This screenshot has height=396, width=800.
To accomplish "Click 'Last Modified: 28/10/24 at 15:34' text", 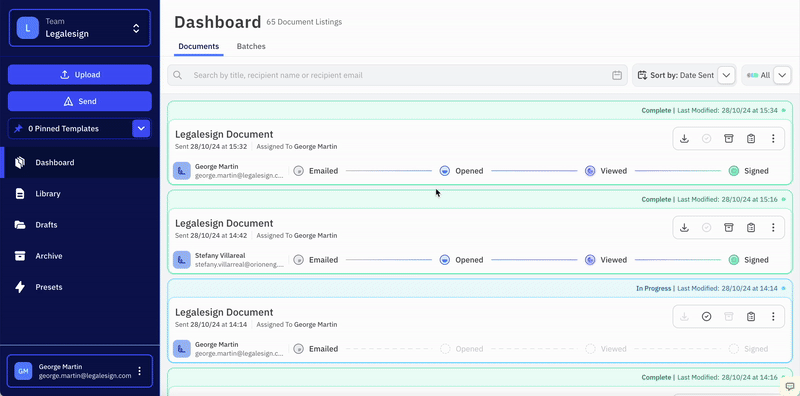I will tap(728, 110).
